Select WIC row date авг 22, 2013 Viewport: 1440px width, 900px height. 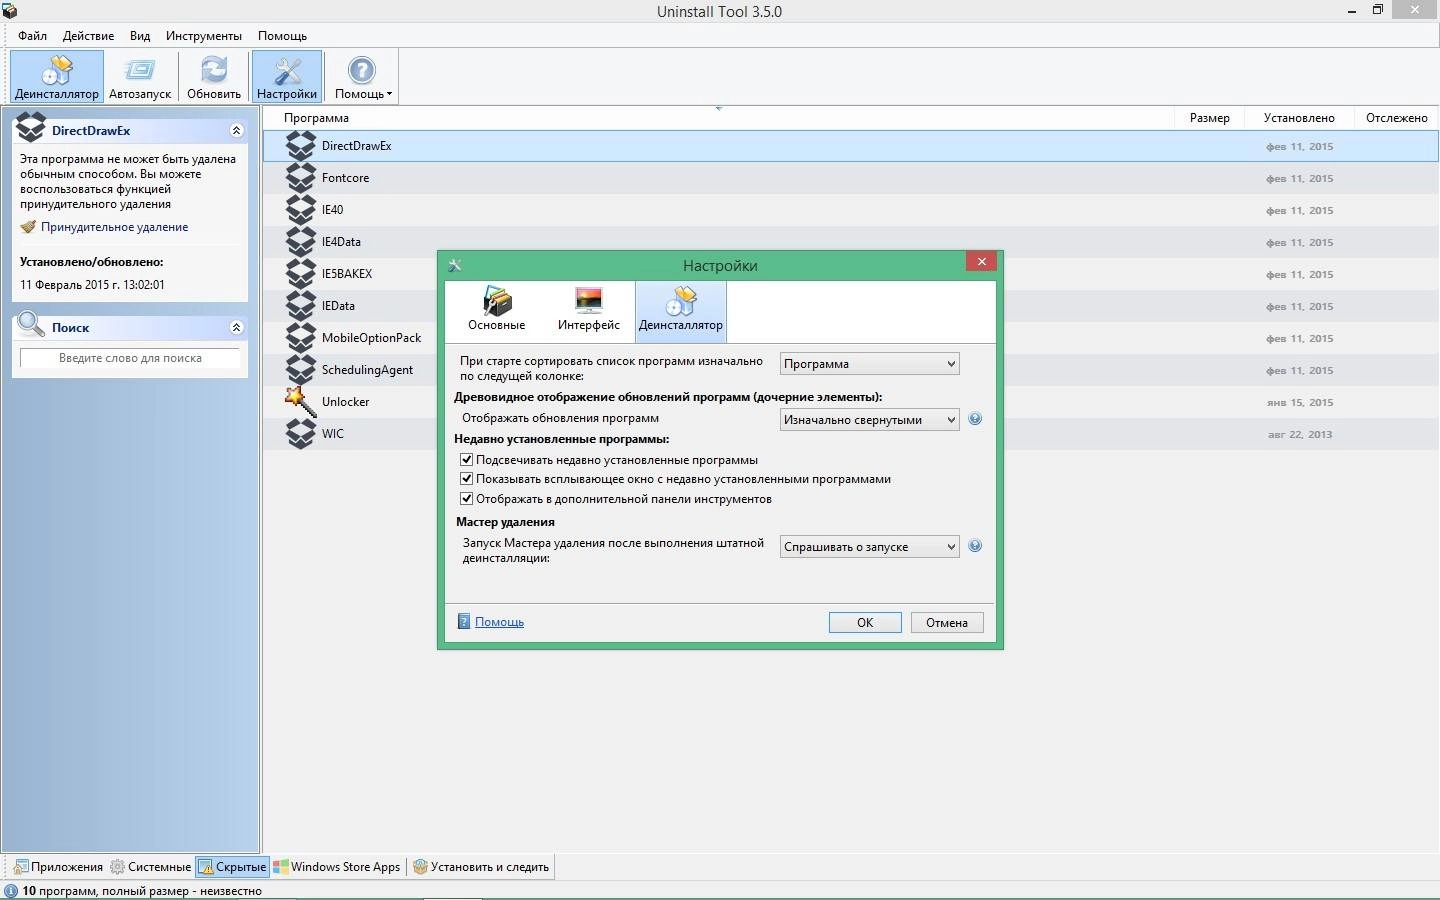point(1300,435)
